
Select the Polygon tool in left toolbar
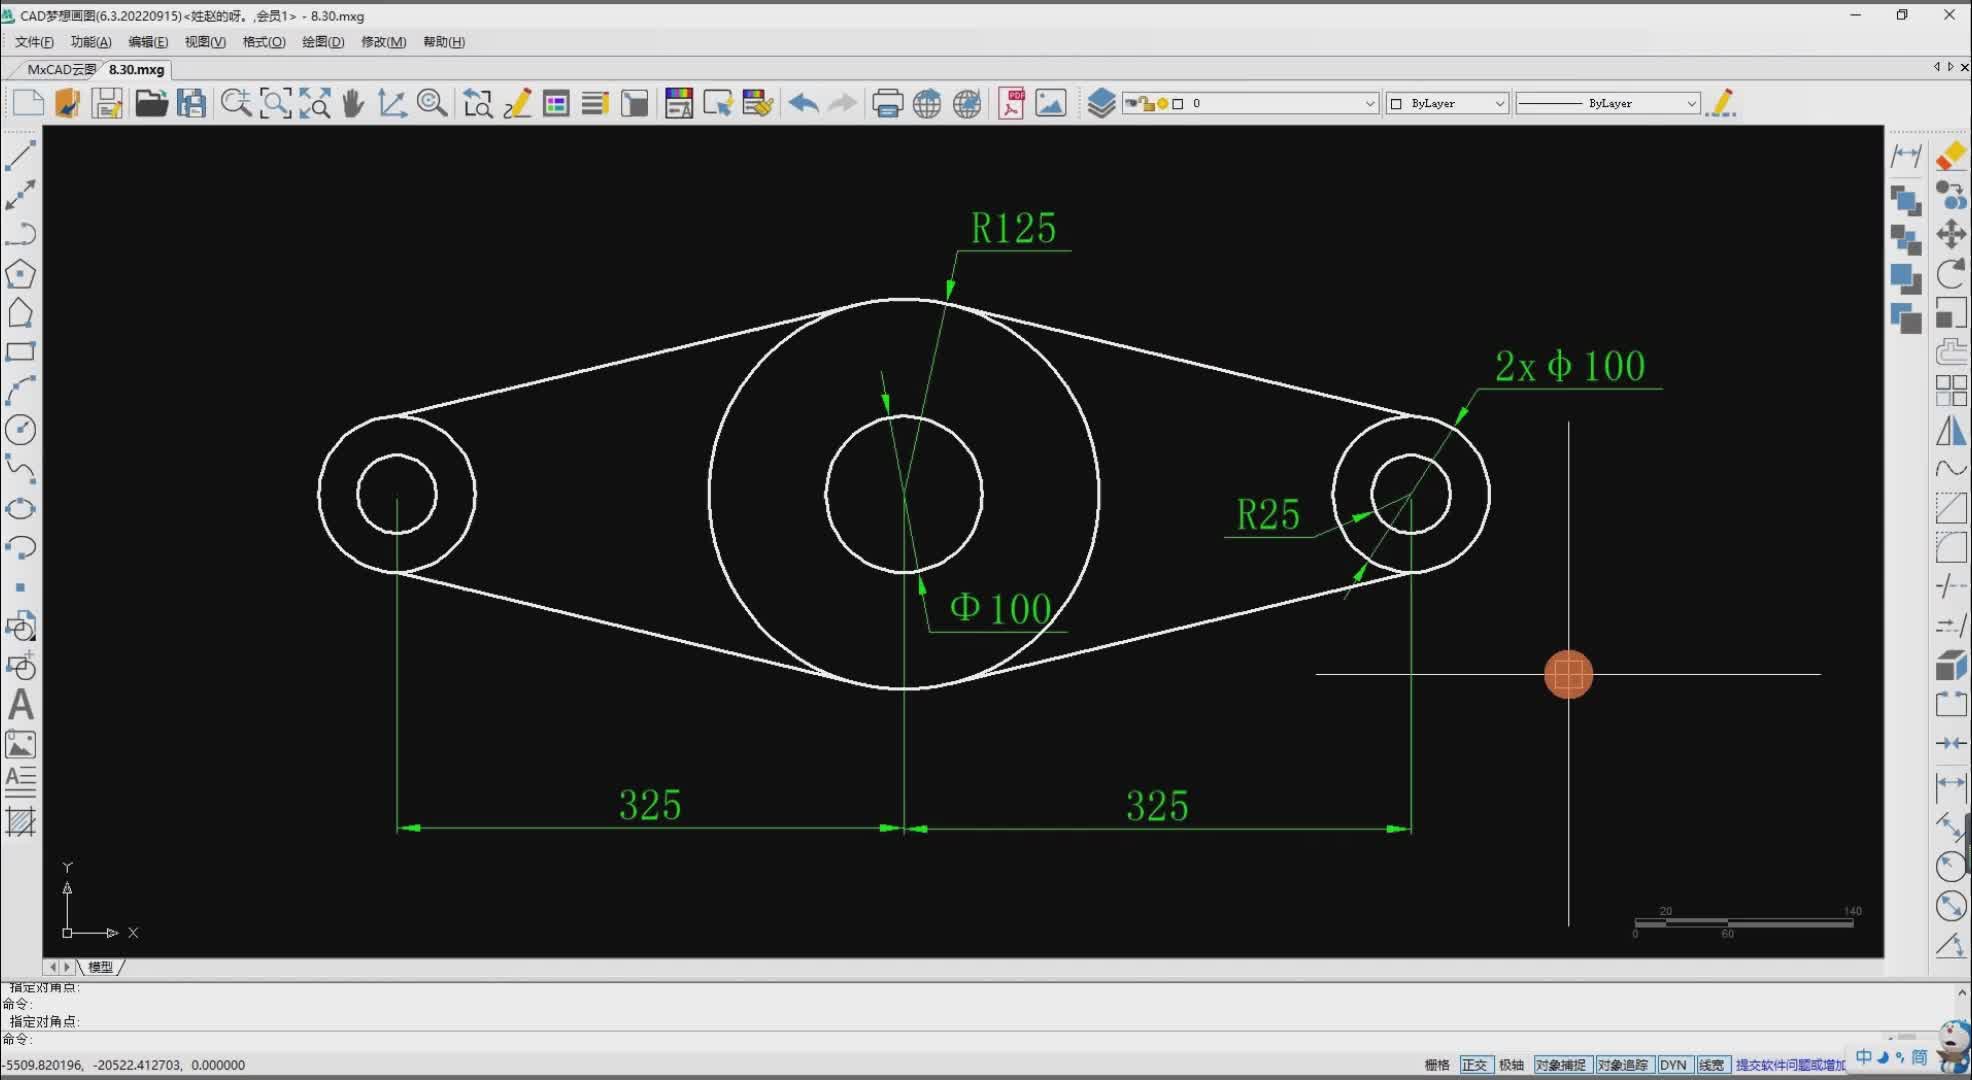[20, 273]
